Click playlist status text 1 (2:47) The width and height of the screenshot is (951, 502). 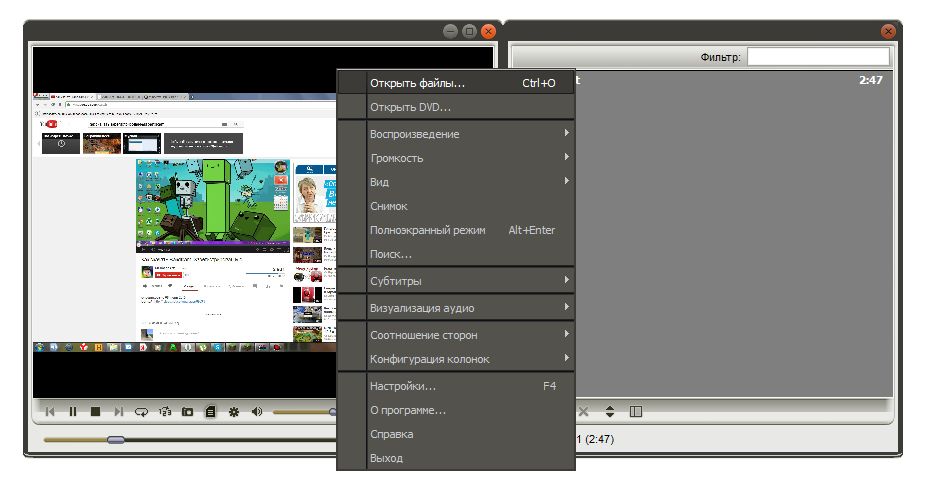pos(595,439)
